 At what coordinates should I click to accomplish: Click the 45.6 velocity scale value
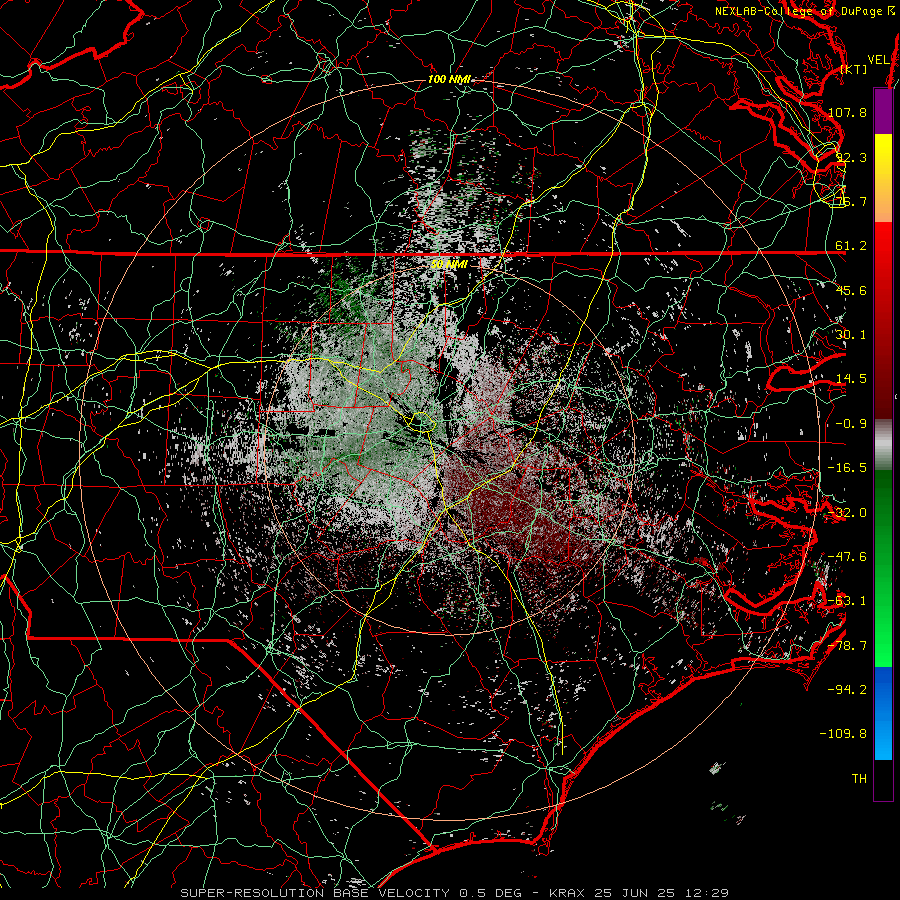tap(851, 290)
